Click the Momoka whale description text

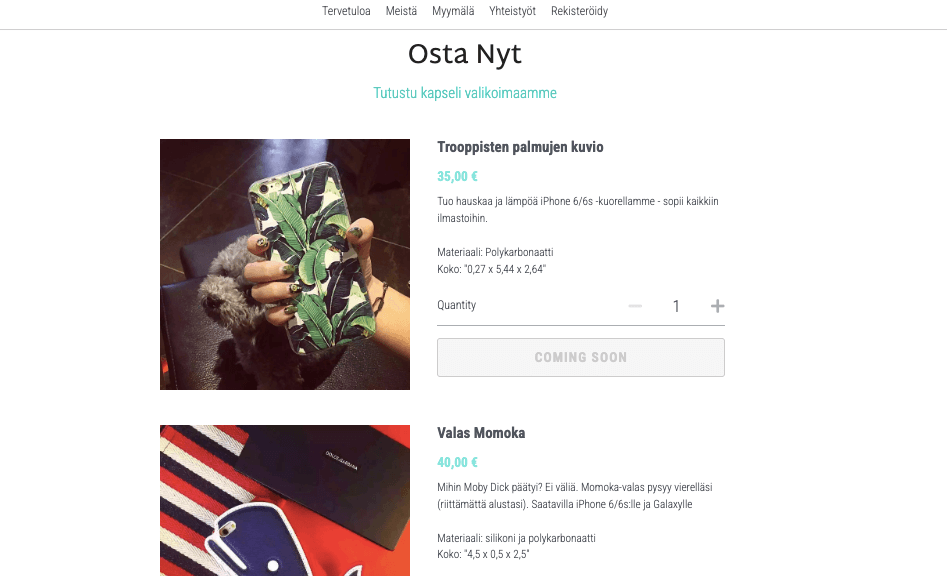click(x=581, y=495)
